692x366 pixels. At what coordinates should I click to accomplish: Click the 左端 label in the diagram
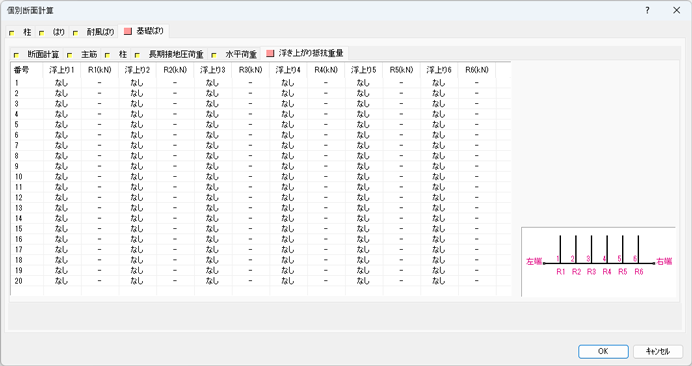534,261
